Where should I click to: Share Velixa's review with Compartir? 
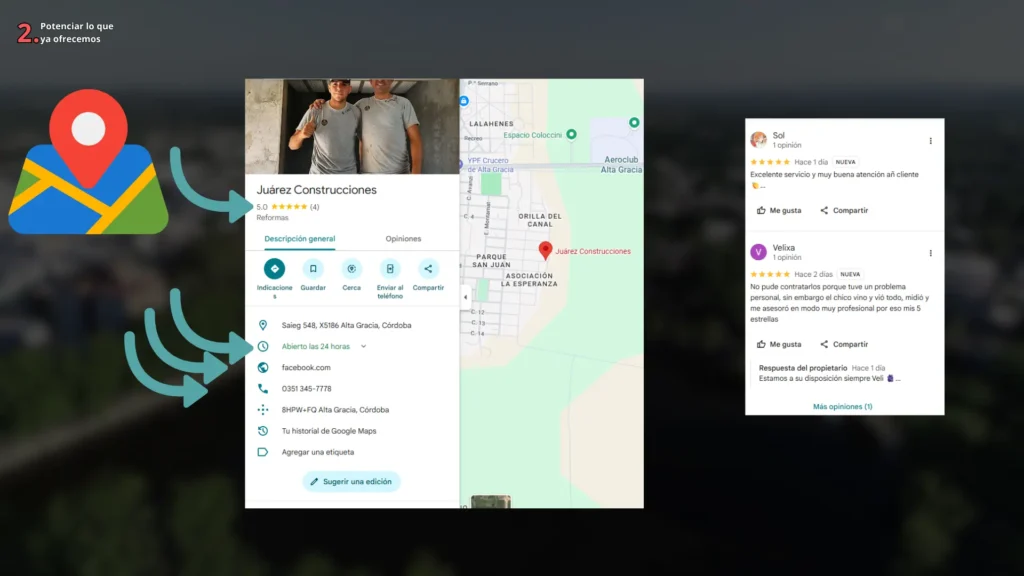844,344
